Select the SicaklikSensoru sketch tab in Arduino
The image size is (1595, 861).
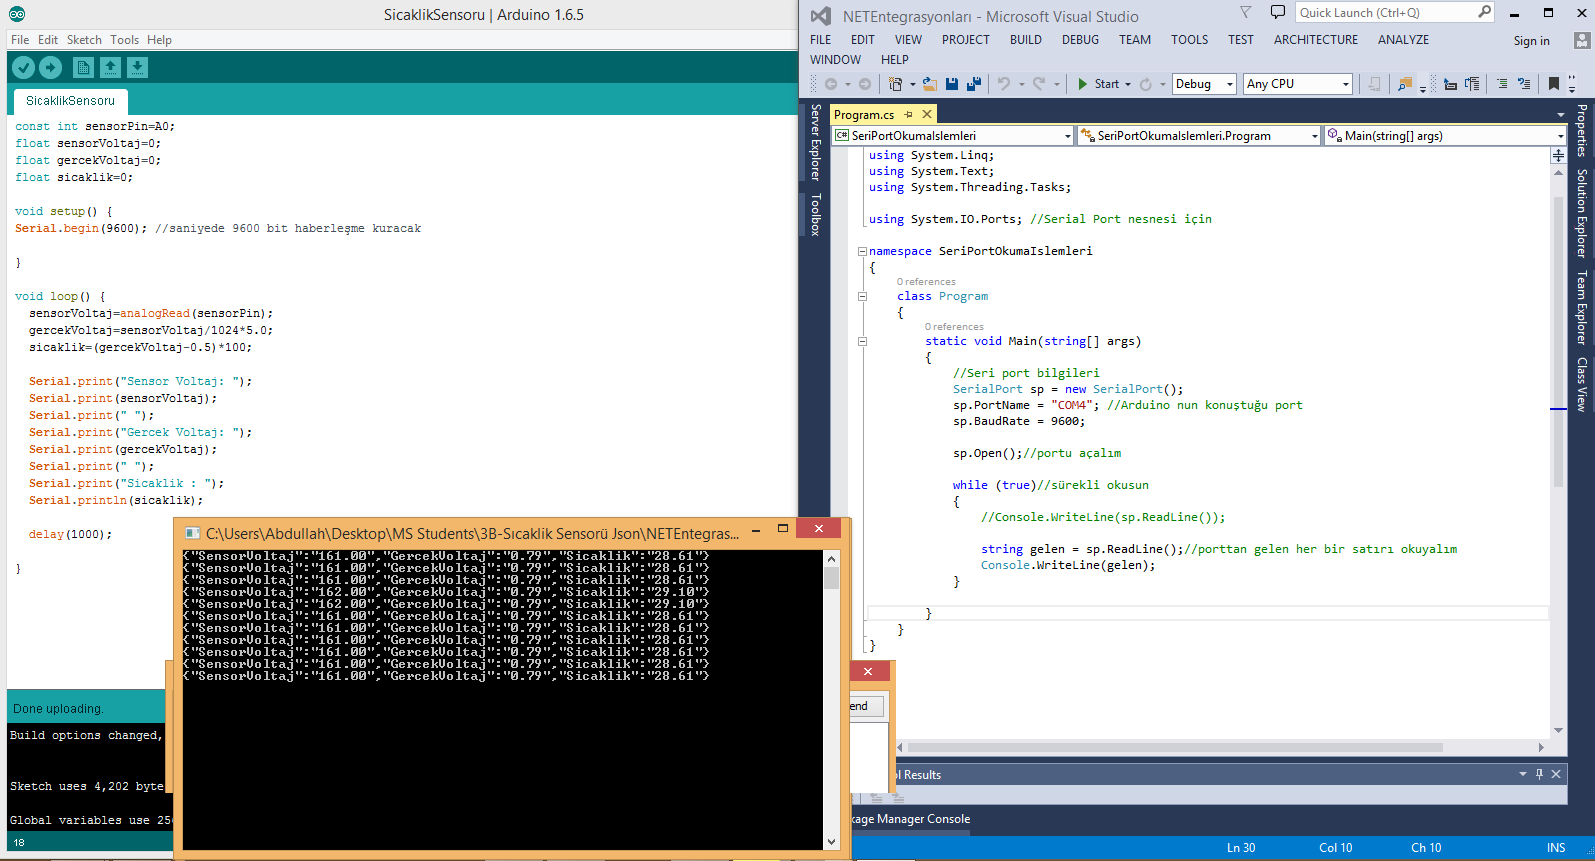tap(70, 101)
